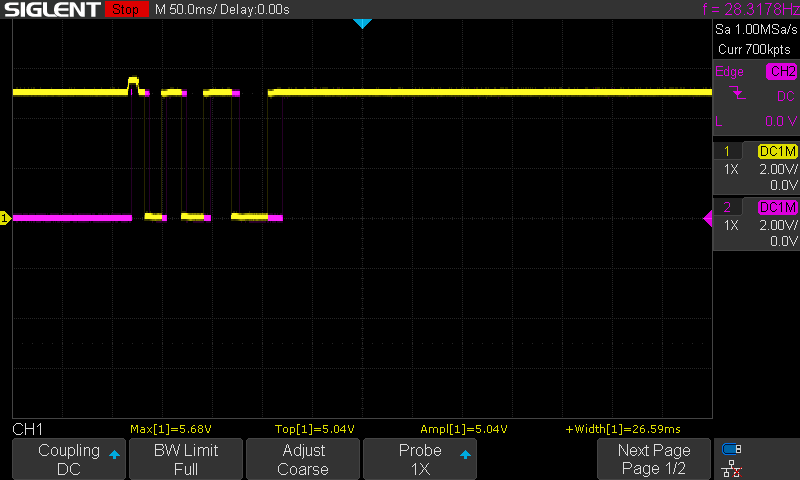This screenshot has width=800, height=480.
Task: Click the blue arrow on Probe softkey
Action: click(x=465, y=454)
